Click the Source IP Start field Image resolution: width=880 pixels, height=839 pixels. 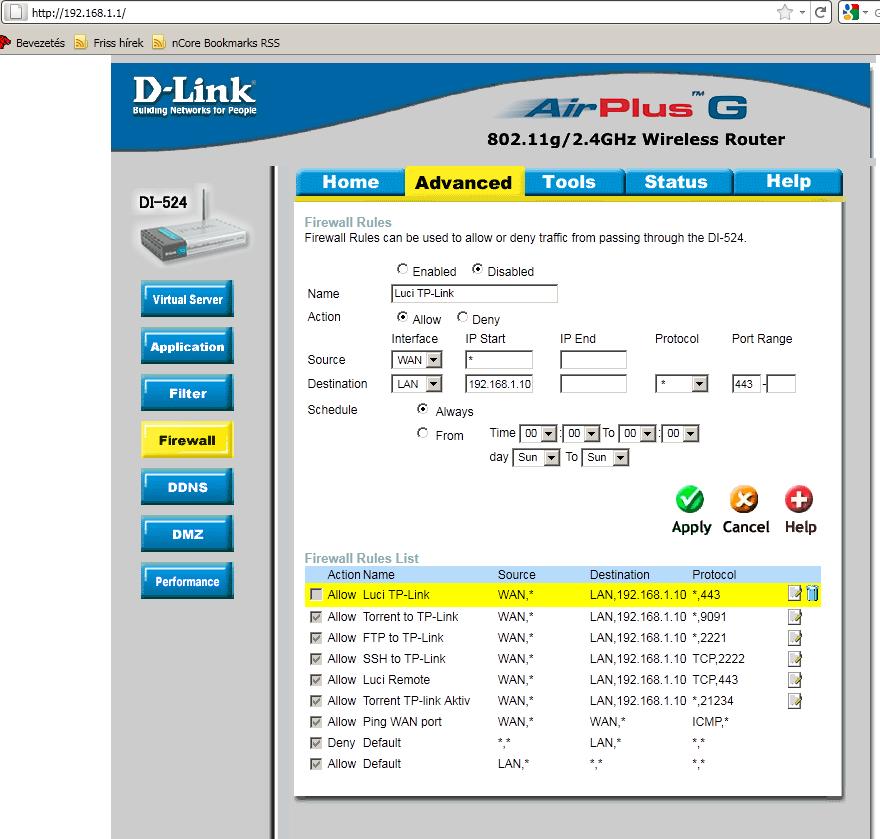(x=499, y=360)
